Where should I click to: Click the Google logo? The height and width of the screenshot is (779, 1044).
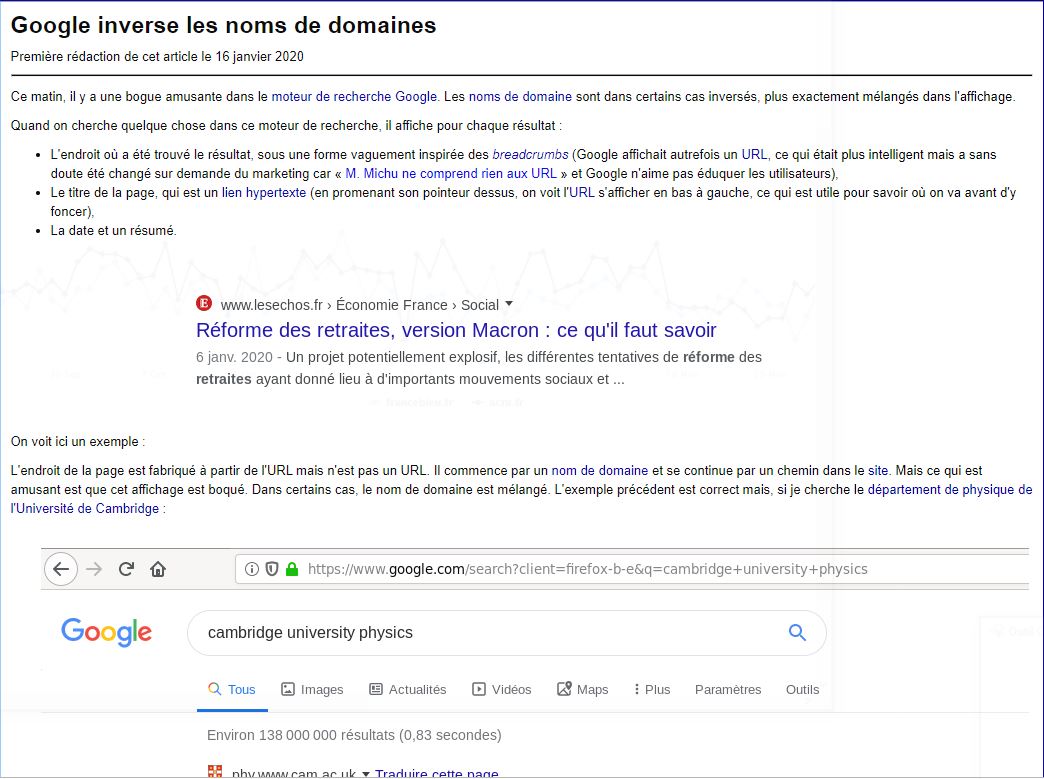(107, 632)
